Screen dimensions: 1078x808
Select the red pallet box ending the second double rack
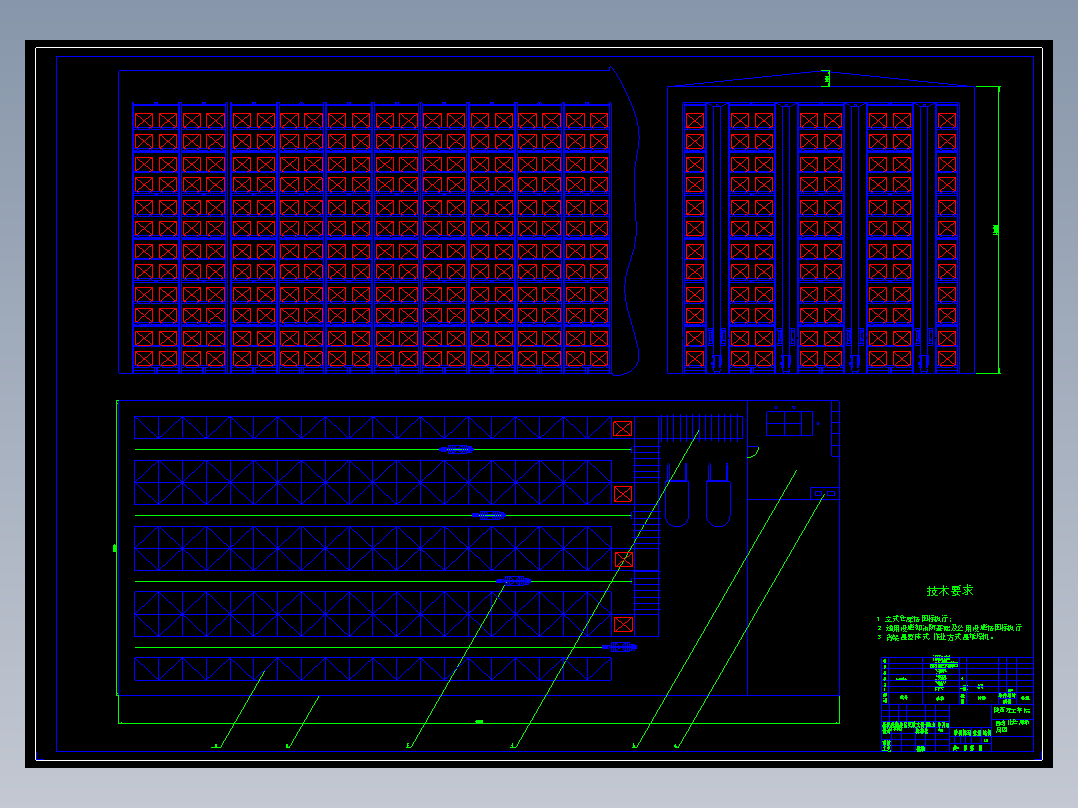coord(623,494)
